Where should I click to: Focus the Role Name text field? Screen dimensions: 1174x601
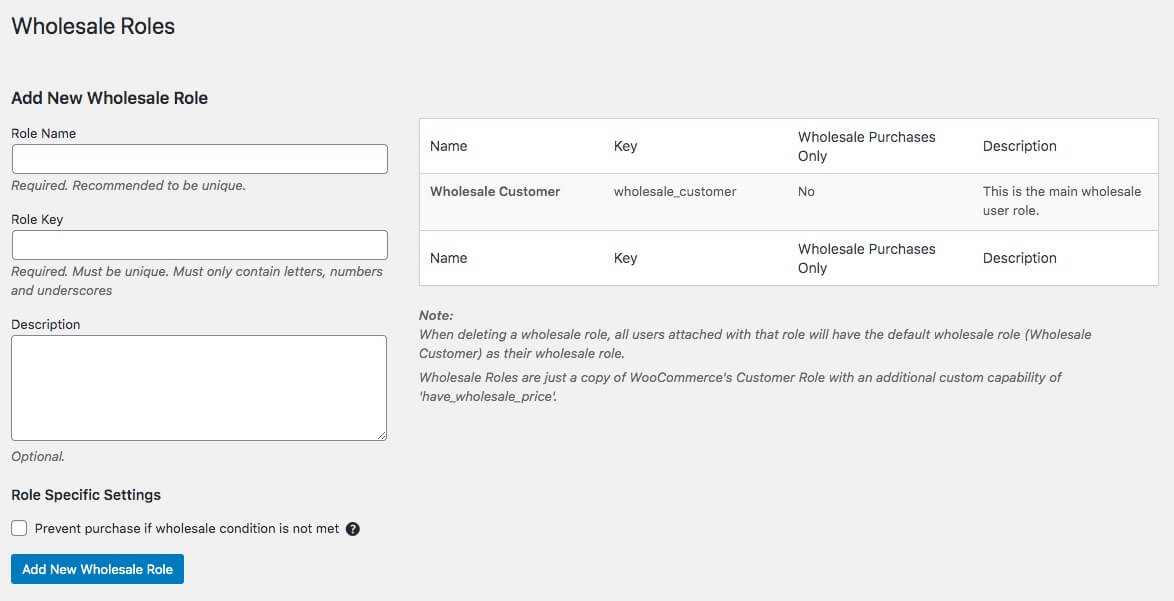[x=199, y=159]
